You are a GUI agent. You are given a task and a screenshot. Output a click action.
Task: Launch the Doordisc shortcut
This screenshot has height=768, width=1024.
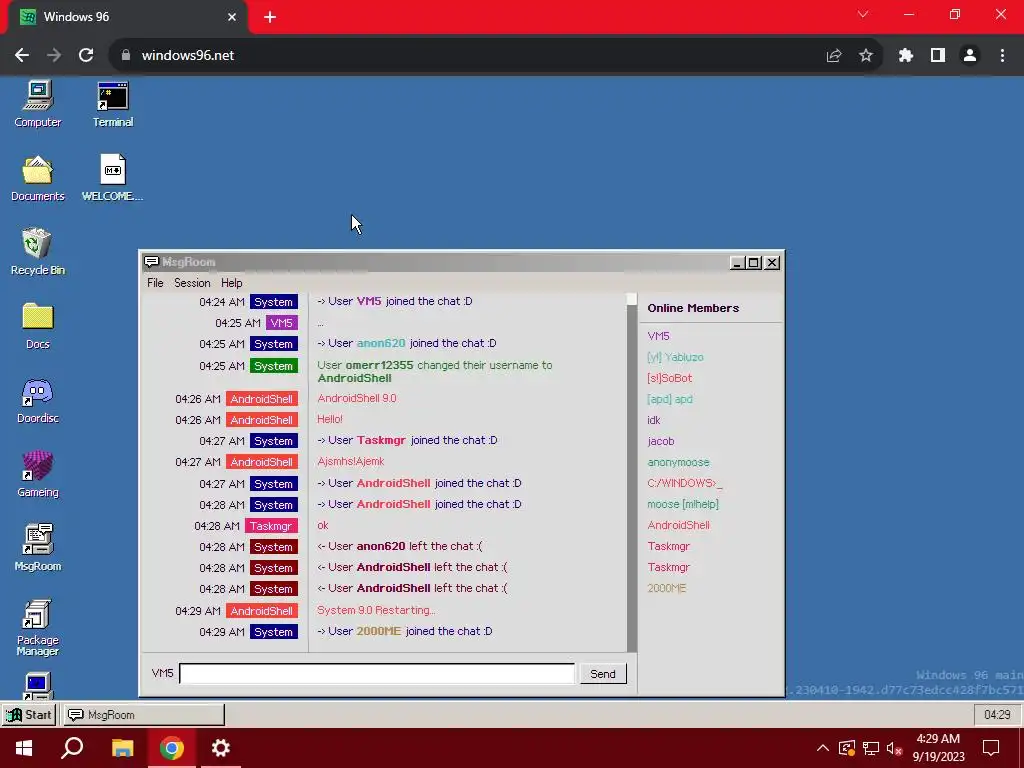coord(37,400)
